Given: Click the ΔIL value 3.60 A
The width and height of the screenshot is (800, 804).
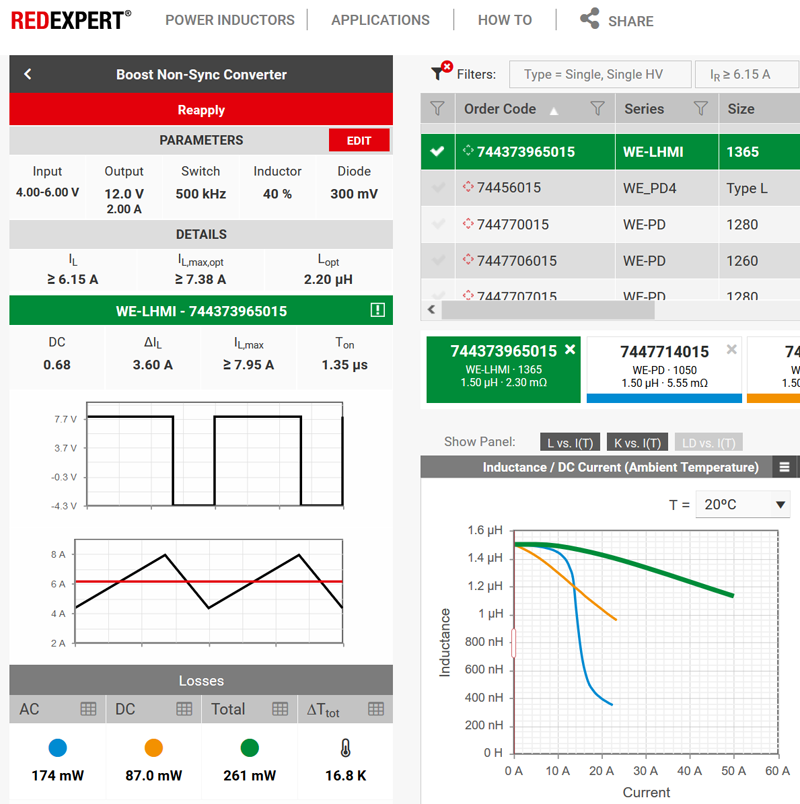Looking at the screenshot, I should pos(152,365).
